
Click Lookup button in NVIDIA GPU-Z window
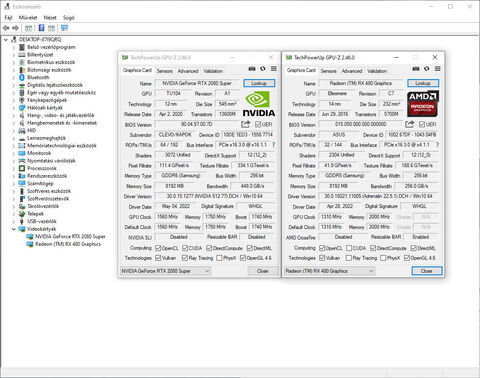tap(259, 83)
